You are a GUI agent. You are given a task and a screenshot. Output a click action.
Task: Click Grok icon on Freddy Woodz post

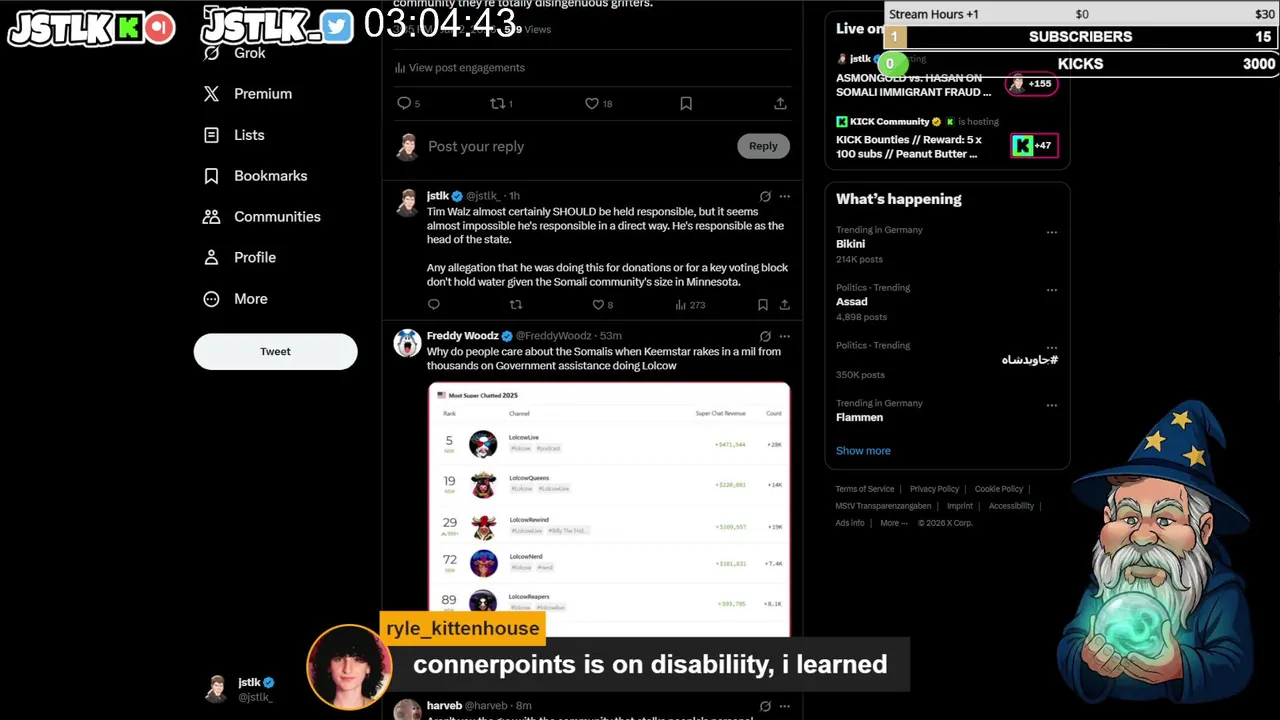765,336
